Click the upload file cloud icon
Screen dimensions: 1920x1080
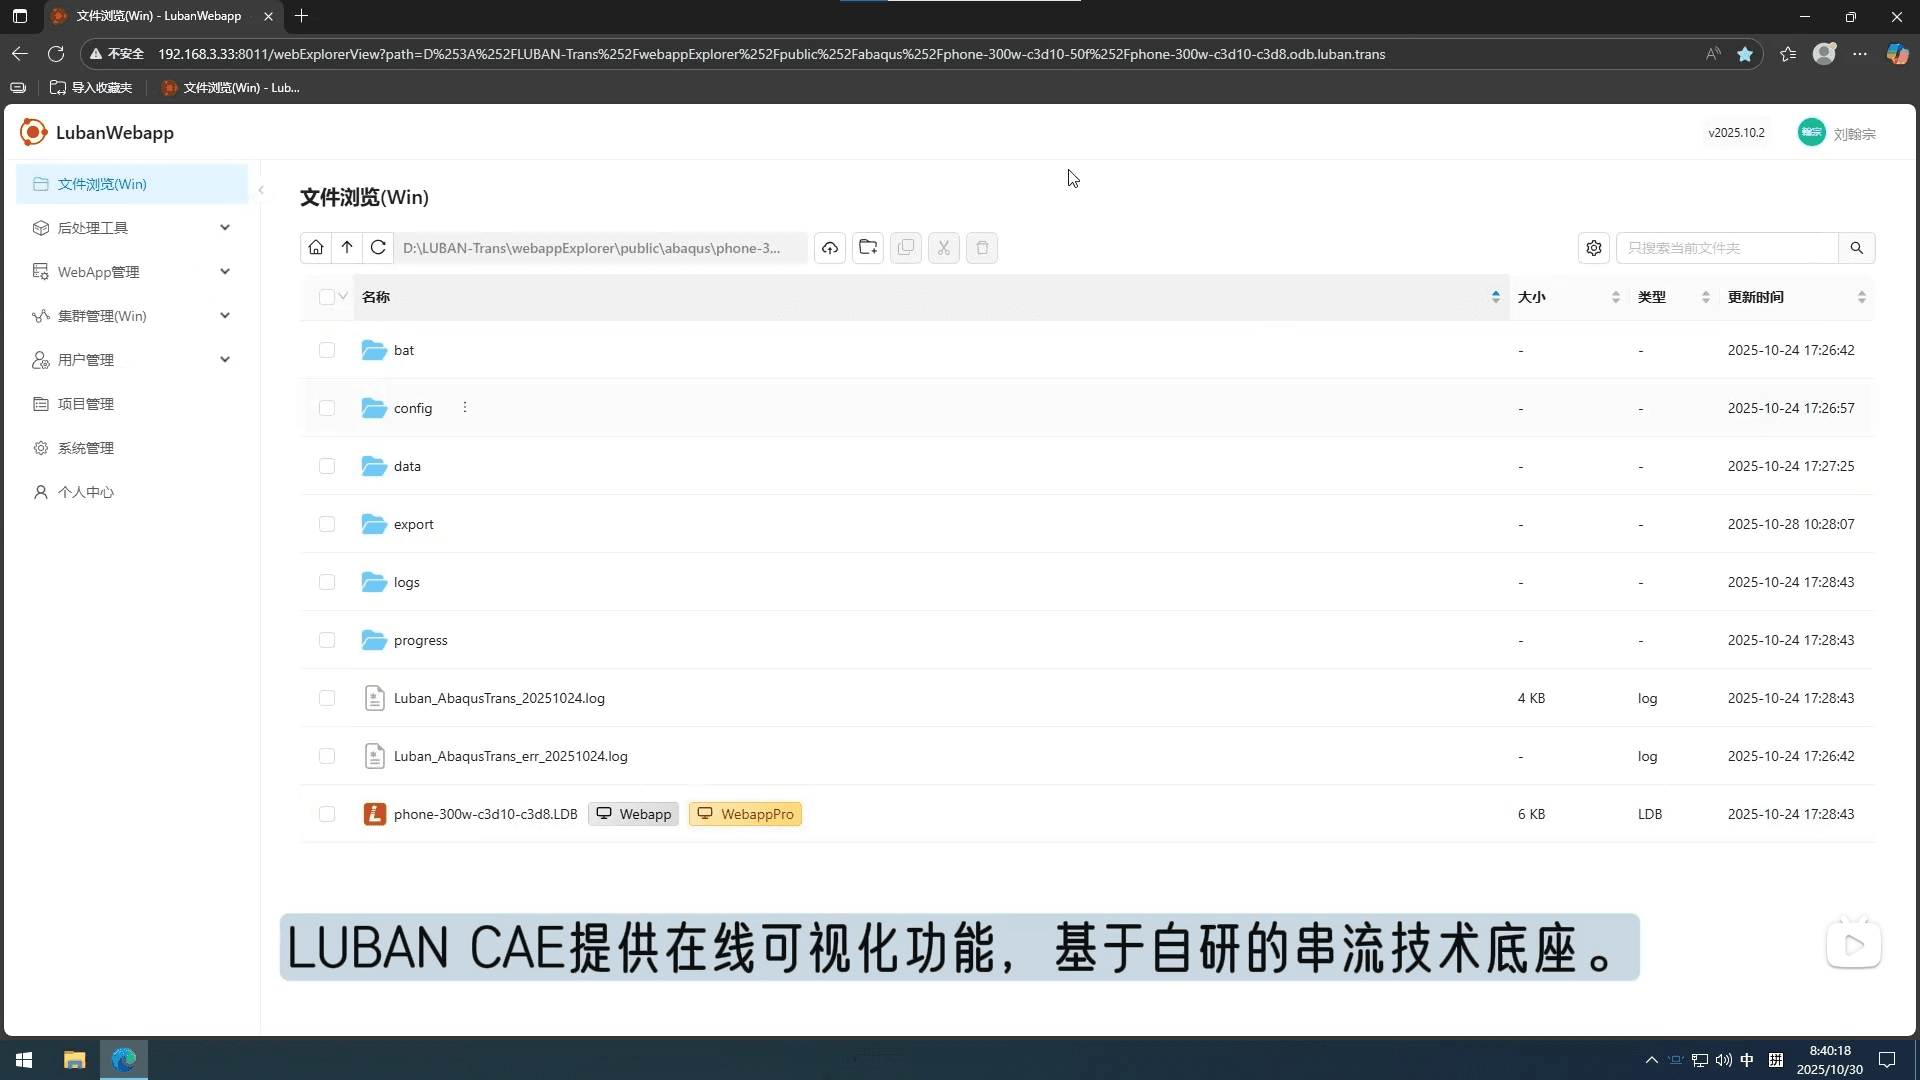point(830,248)
